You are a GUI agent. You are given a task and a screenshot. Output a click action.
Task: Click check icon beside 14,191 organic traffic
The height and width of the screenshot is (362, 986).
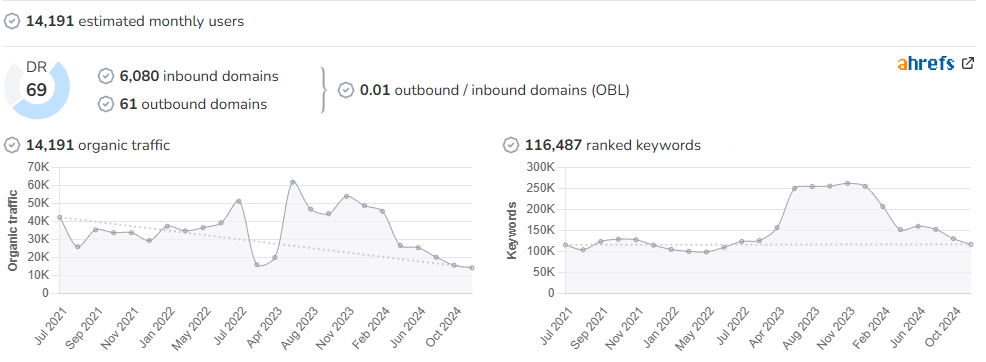[12, 145]
